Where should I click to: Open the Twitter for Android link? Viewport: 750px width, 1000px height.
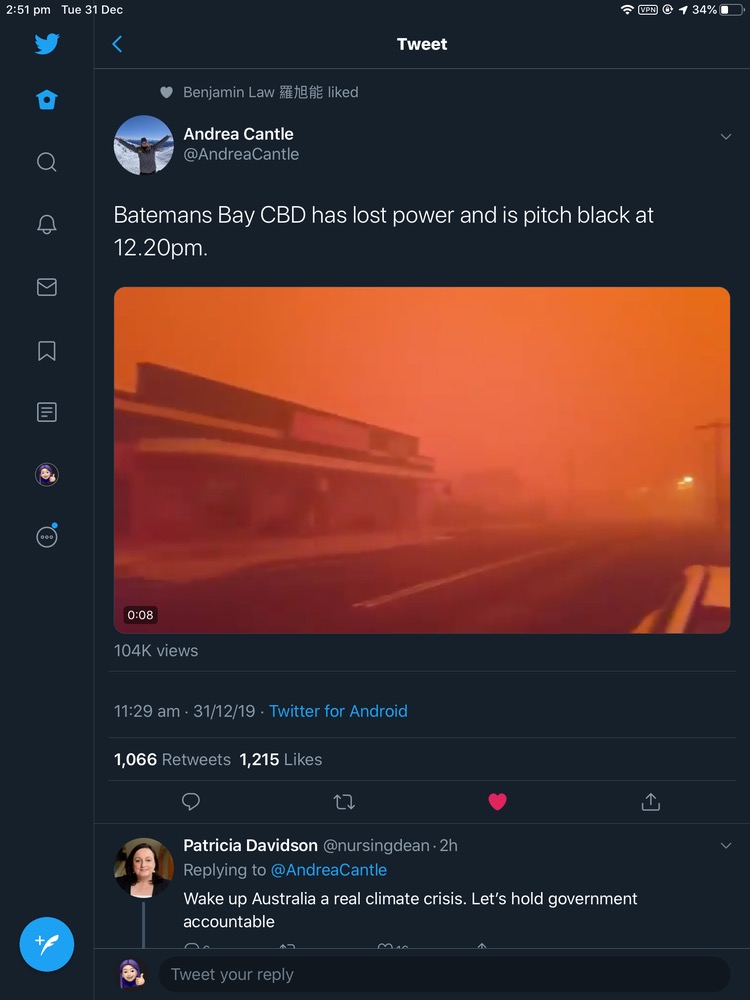[x=338, y=711]
